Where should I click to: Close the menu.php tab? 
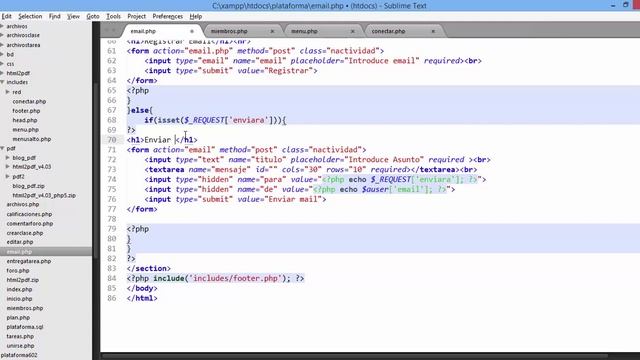[x=353, y=31]
